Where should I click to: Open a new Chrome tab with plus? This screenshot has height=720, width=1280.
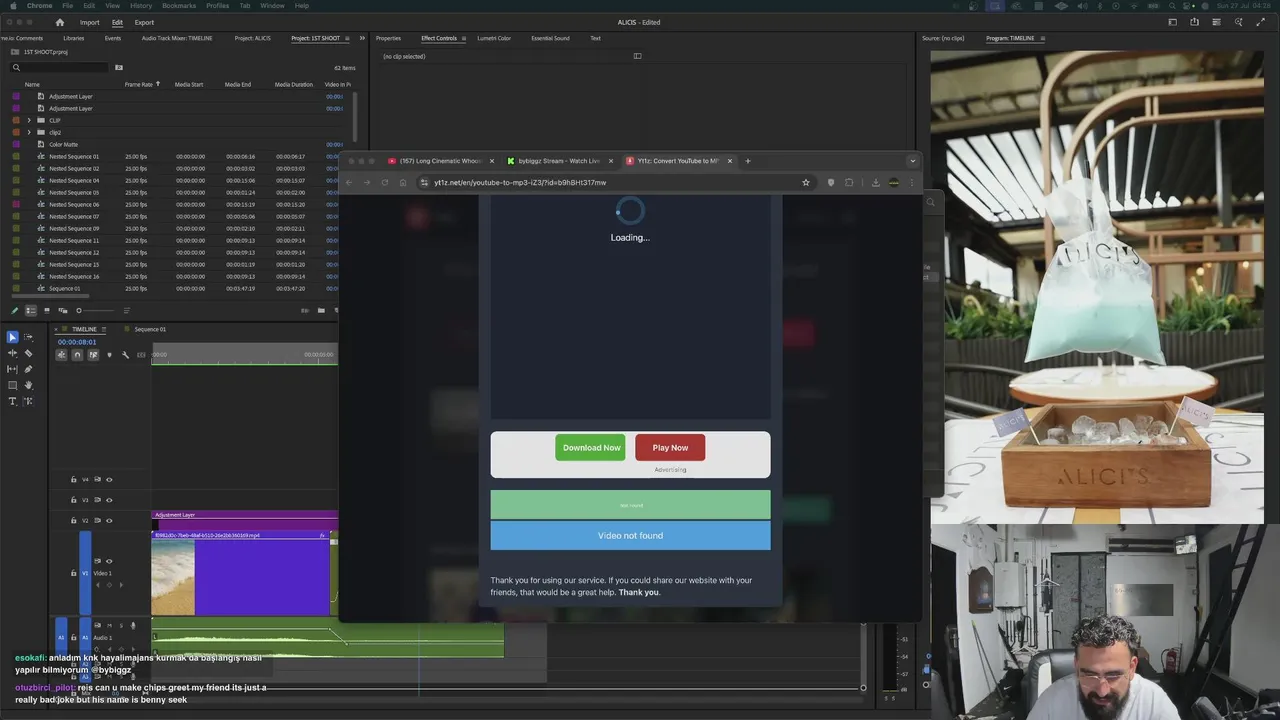coord(747,161)
